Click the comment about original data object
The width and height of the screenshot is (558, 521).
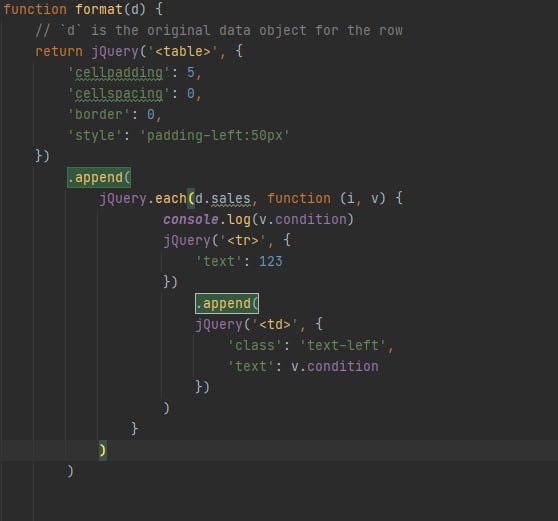[219, 31]
